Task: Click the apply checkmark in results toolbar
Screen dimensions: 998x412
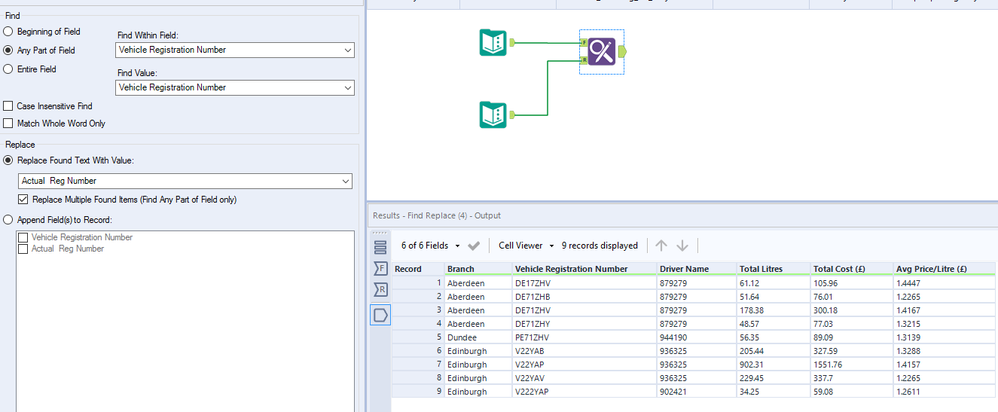Action: tap(474, 246)
